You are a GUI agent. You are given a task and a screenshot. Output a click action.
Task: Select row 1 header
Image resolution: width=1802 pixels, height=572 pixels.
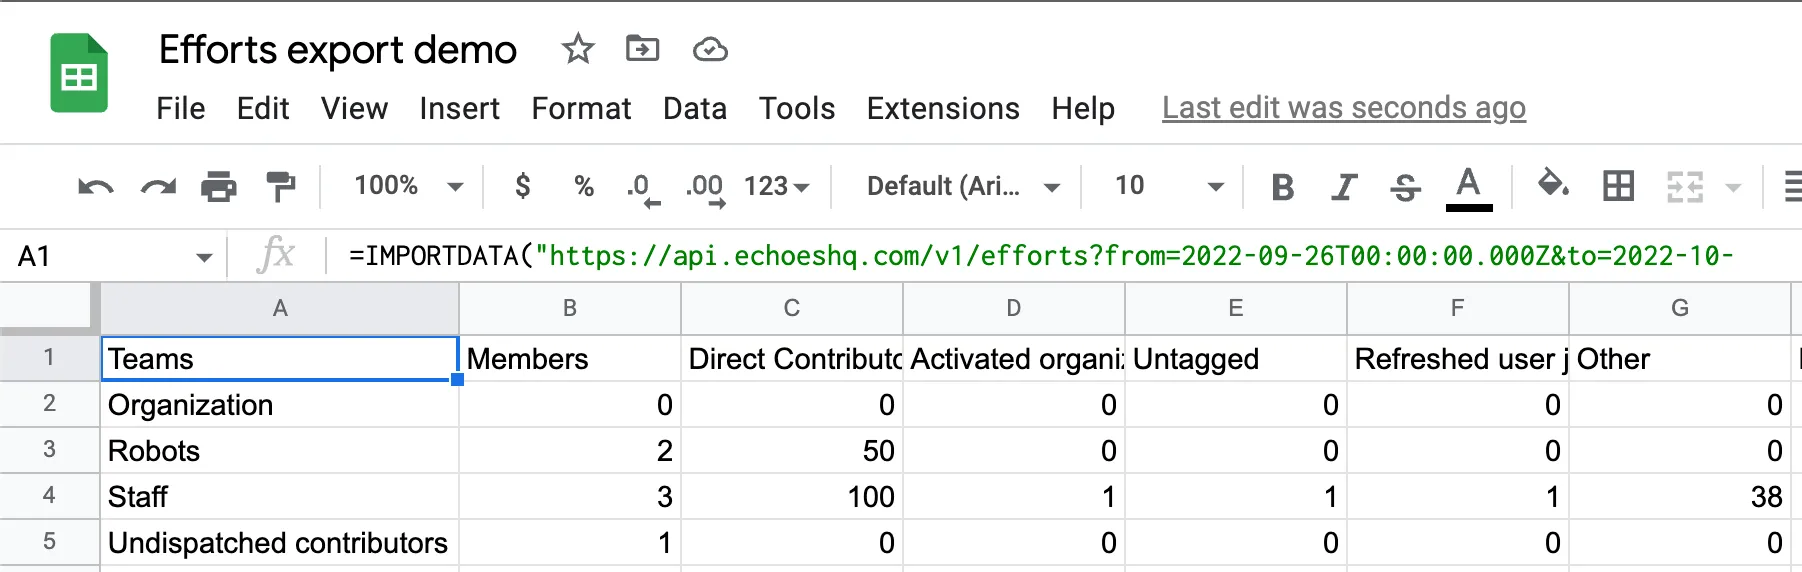(49, 357)
